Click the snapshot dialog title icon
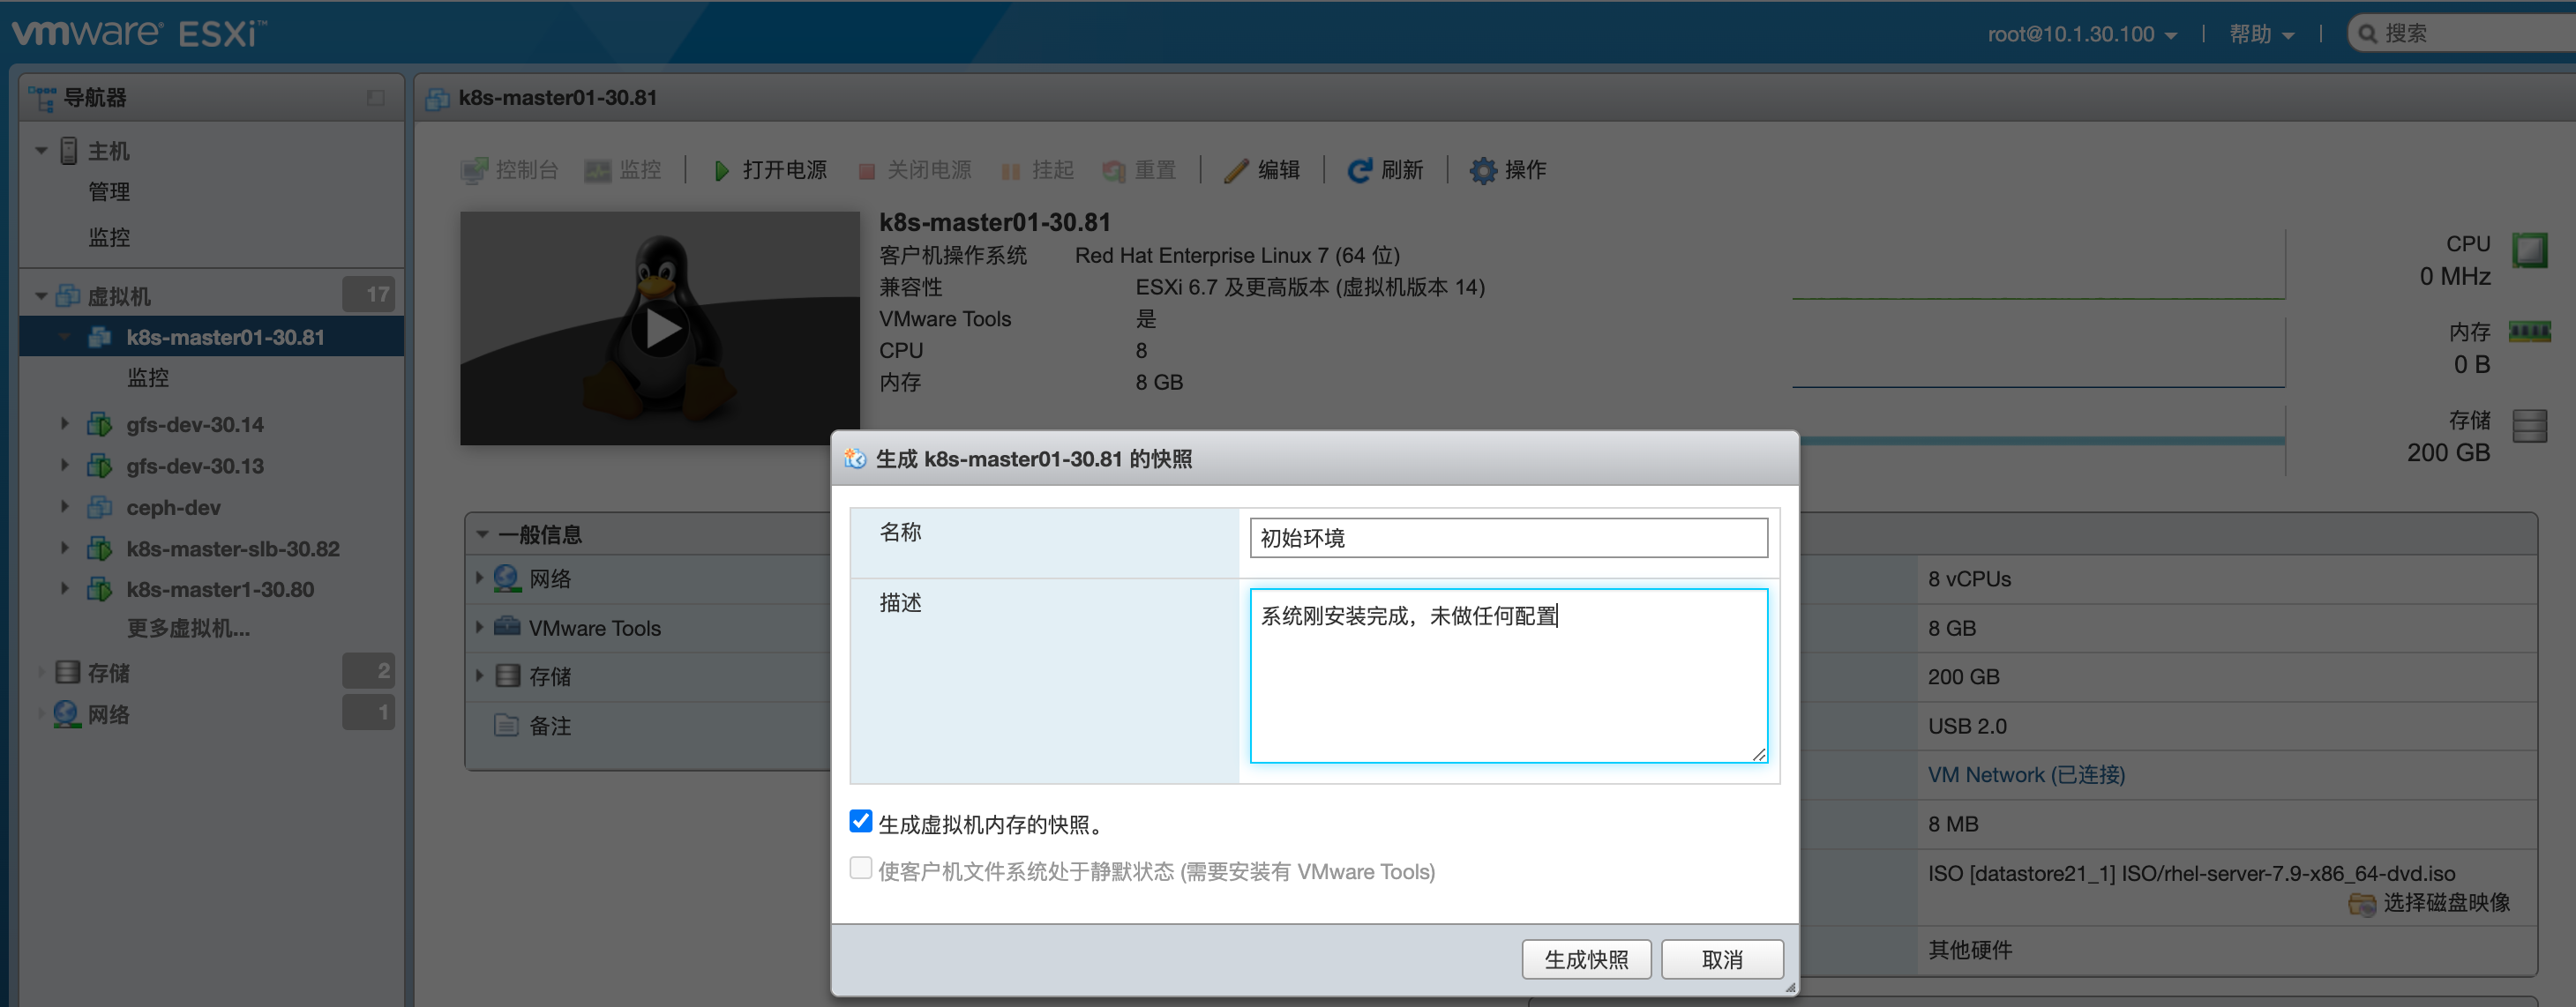 tap(854, 459)
